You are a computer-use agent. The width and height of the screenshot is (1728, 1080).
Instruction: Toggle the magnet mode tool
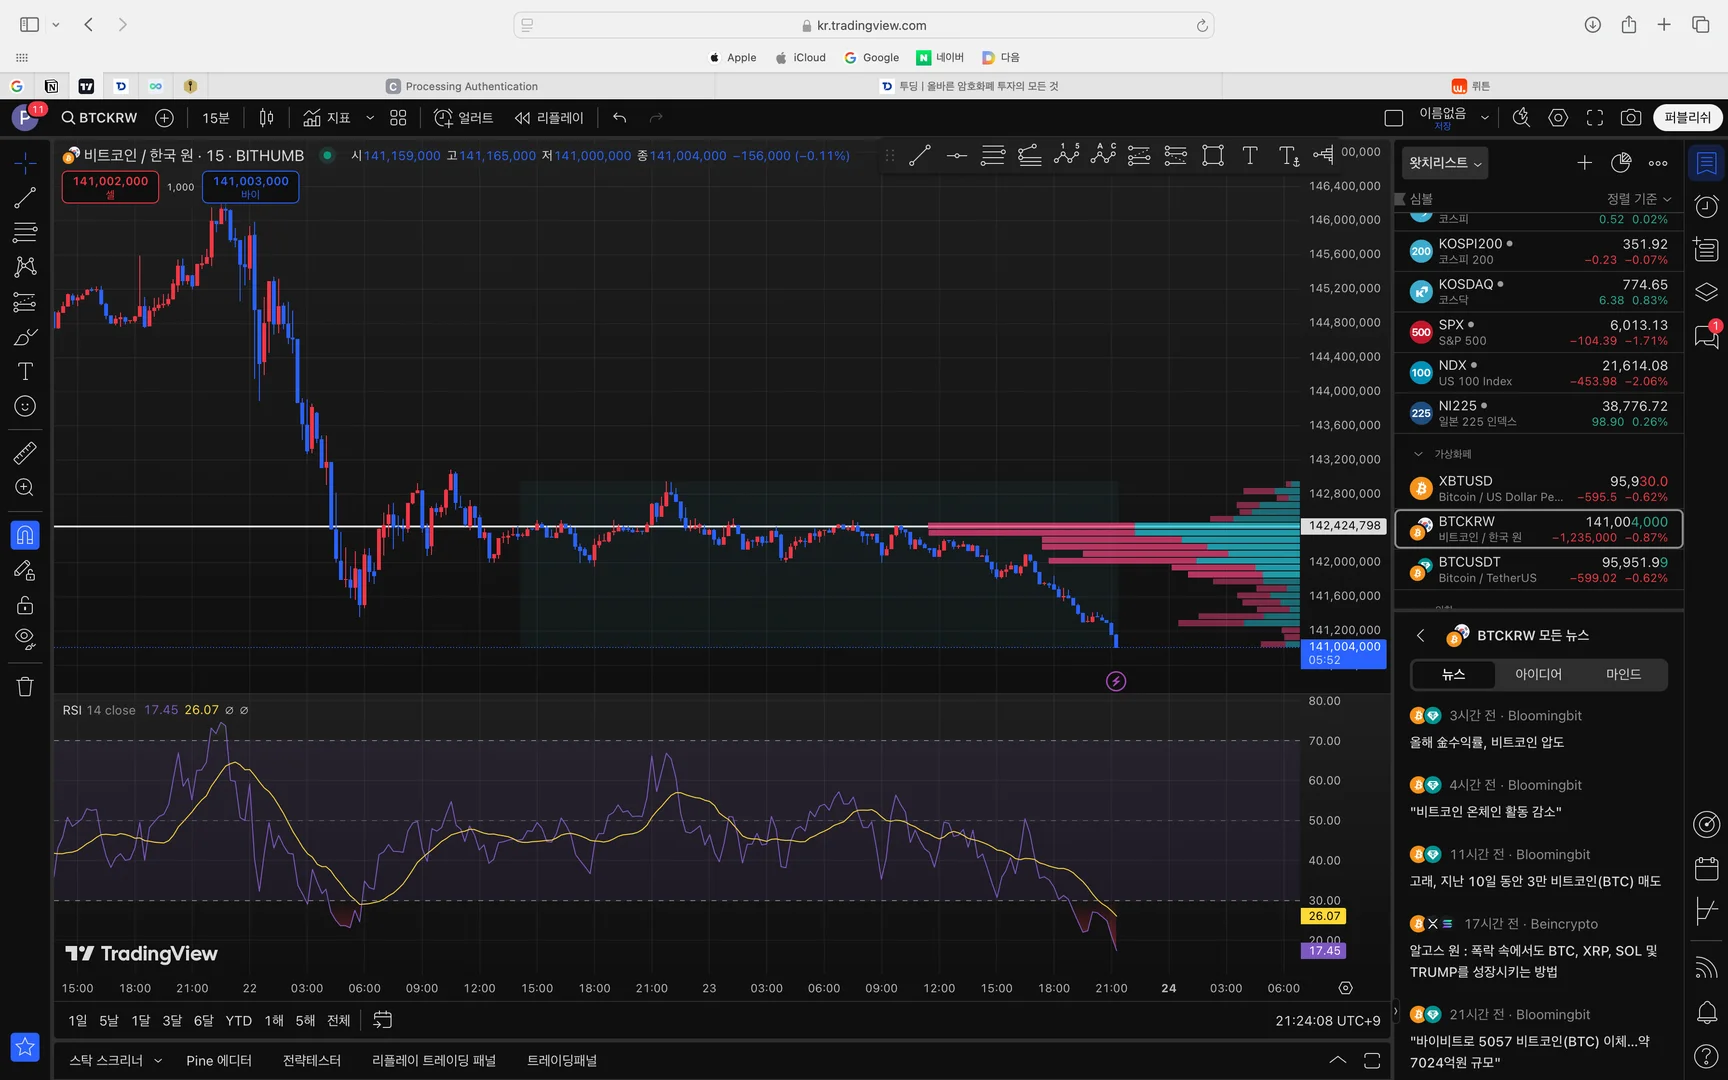25,535
